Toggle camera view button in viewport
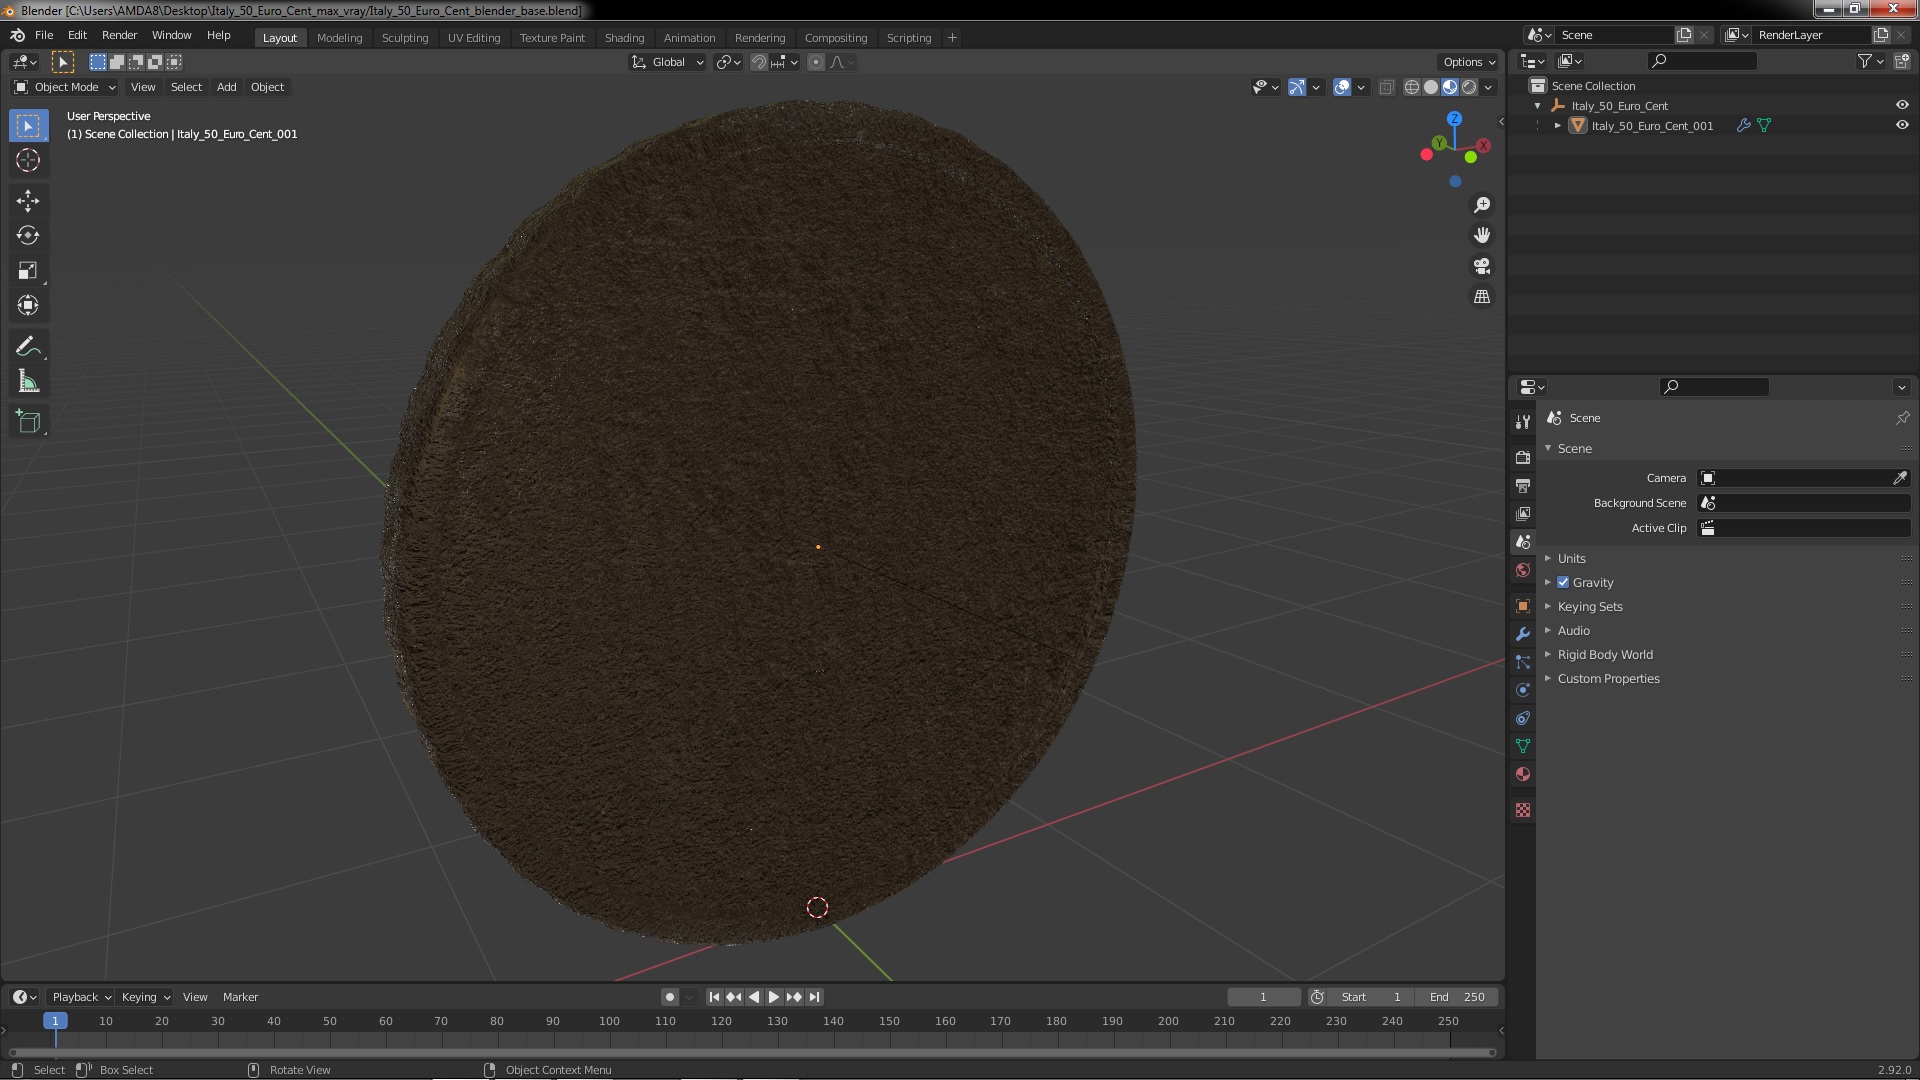The width and height of the screenshot is (1920, 1080). 1482,266
